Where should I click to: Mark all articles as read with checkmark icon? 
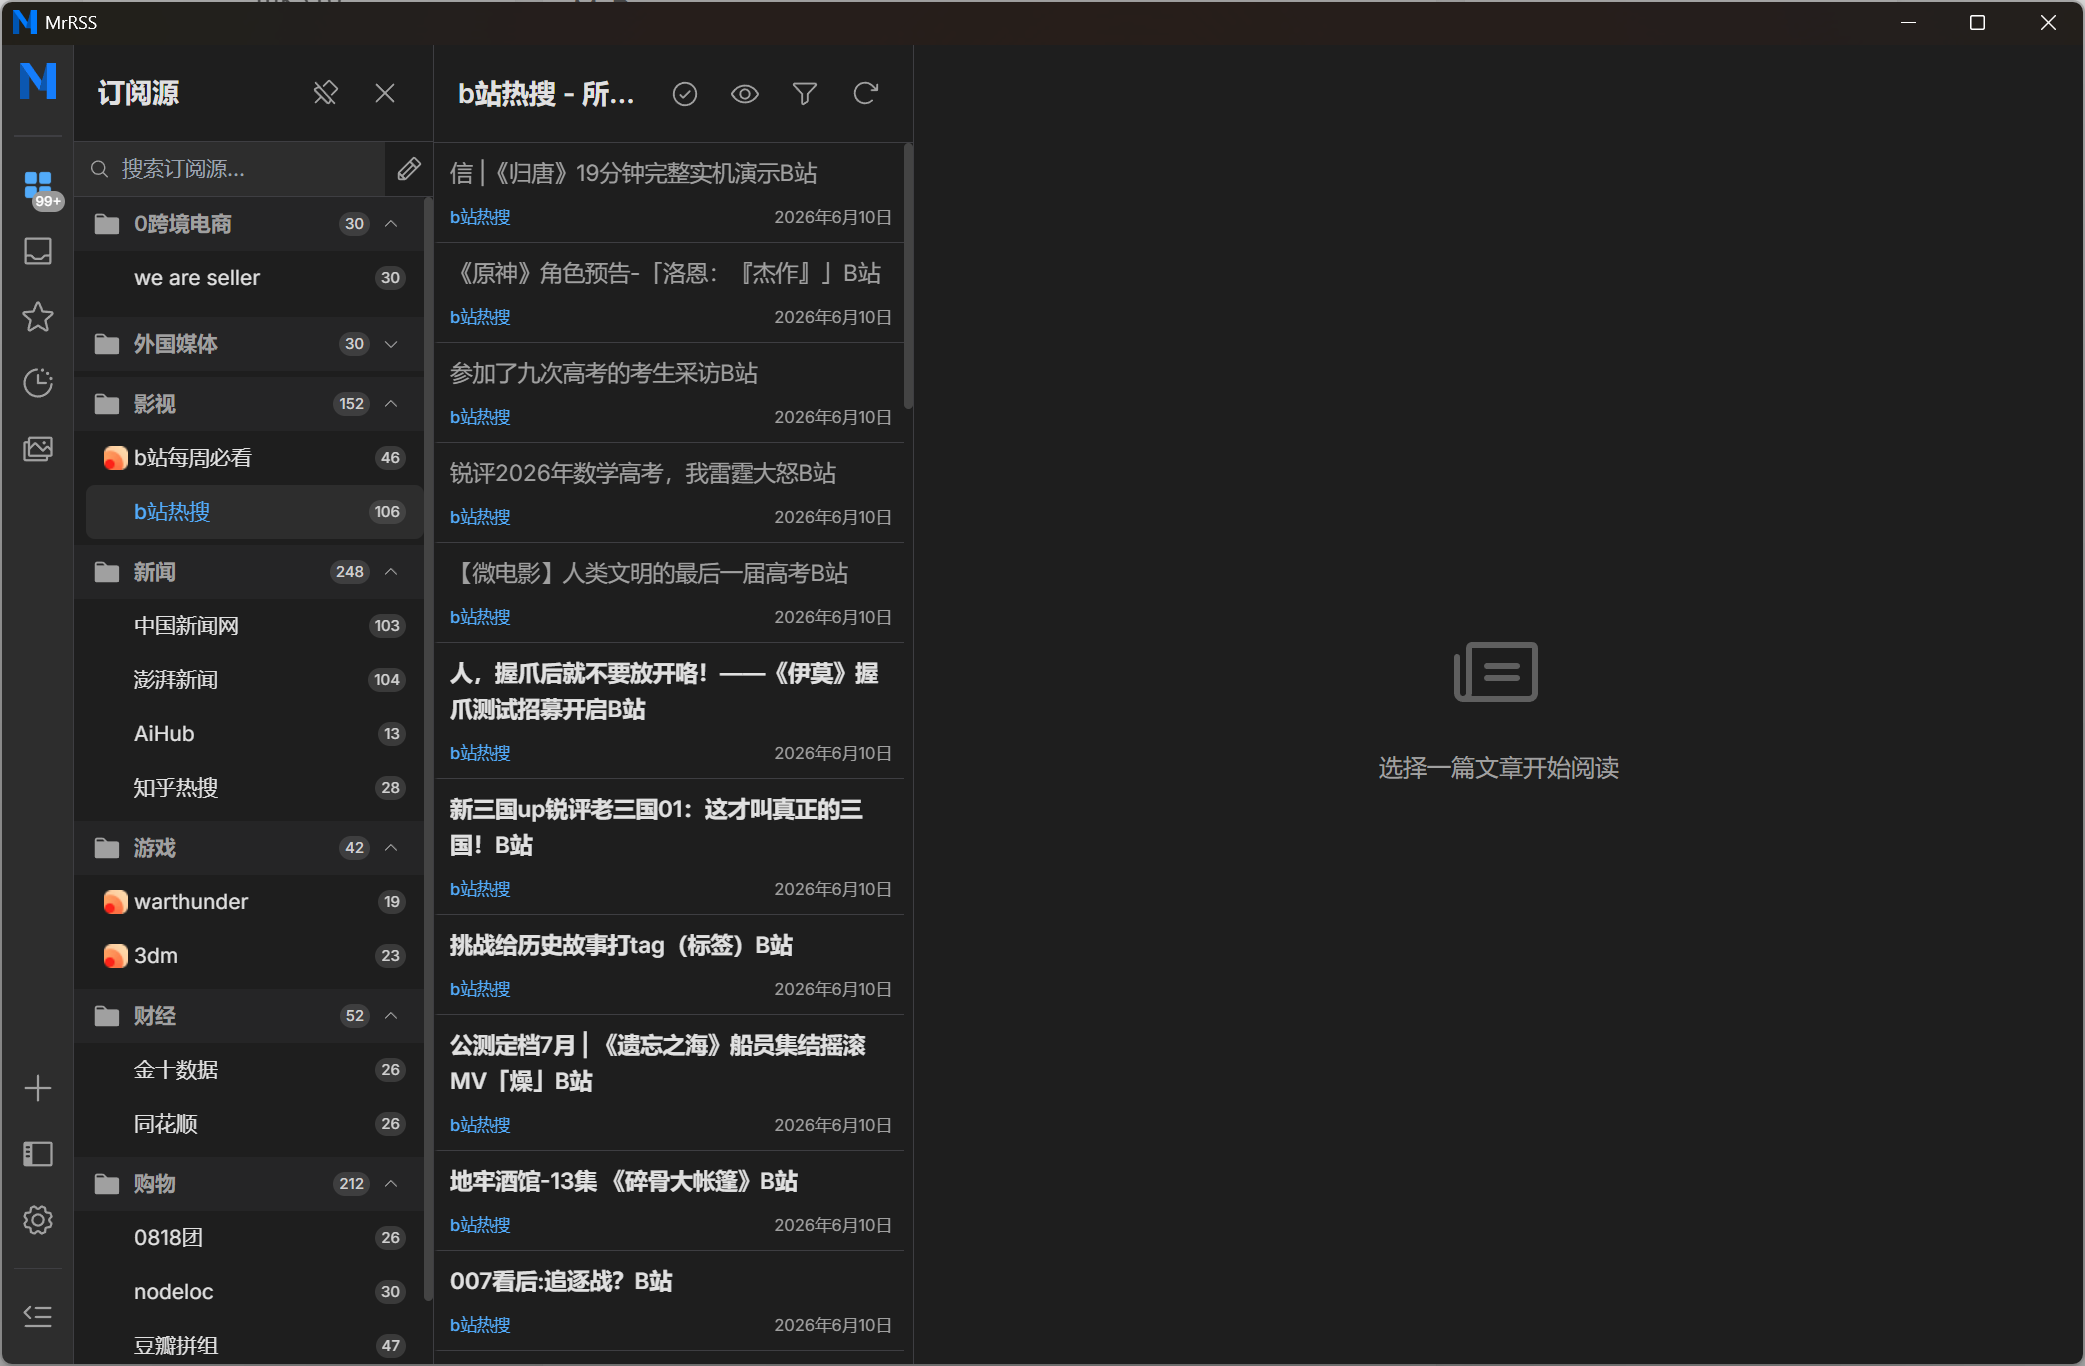tap(685, 94)
